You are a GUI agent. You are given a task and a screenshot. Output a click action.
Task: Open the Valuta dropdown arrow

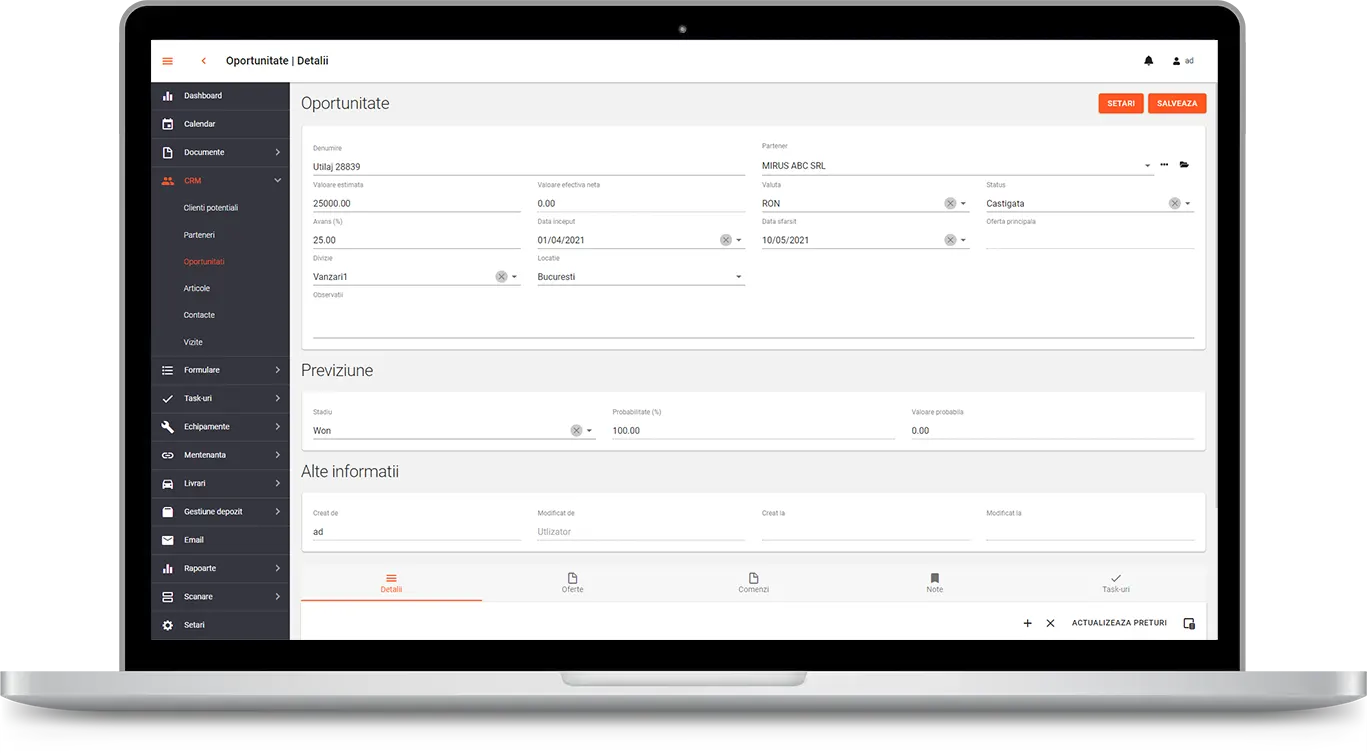pyautogui.click(x=963, y=203)
